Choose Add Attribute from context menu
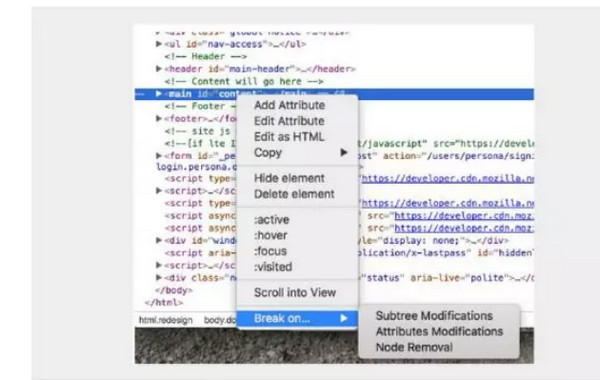Image resolution: width=600 pixels, height=380 pixels. [289, 105]
